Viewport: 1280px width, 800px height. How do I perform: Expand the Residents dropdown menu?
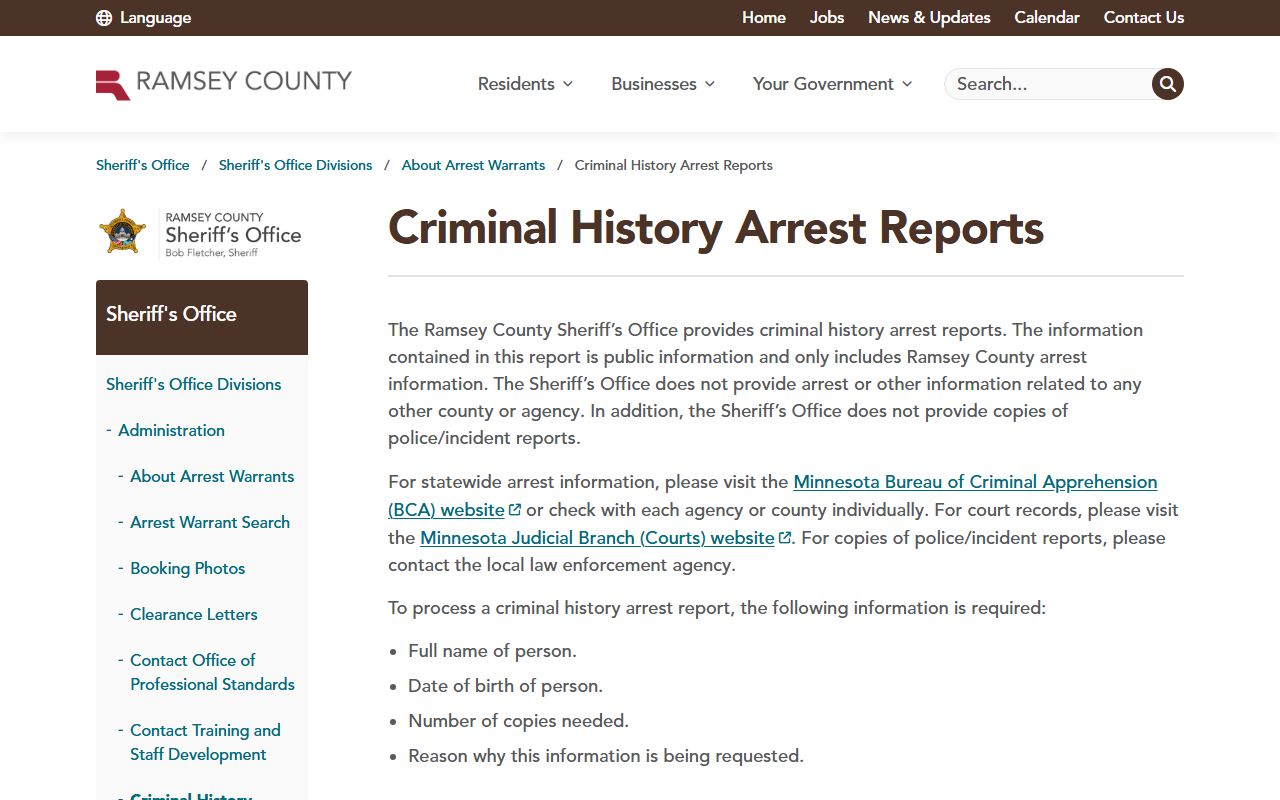coord(526,84)
